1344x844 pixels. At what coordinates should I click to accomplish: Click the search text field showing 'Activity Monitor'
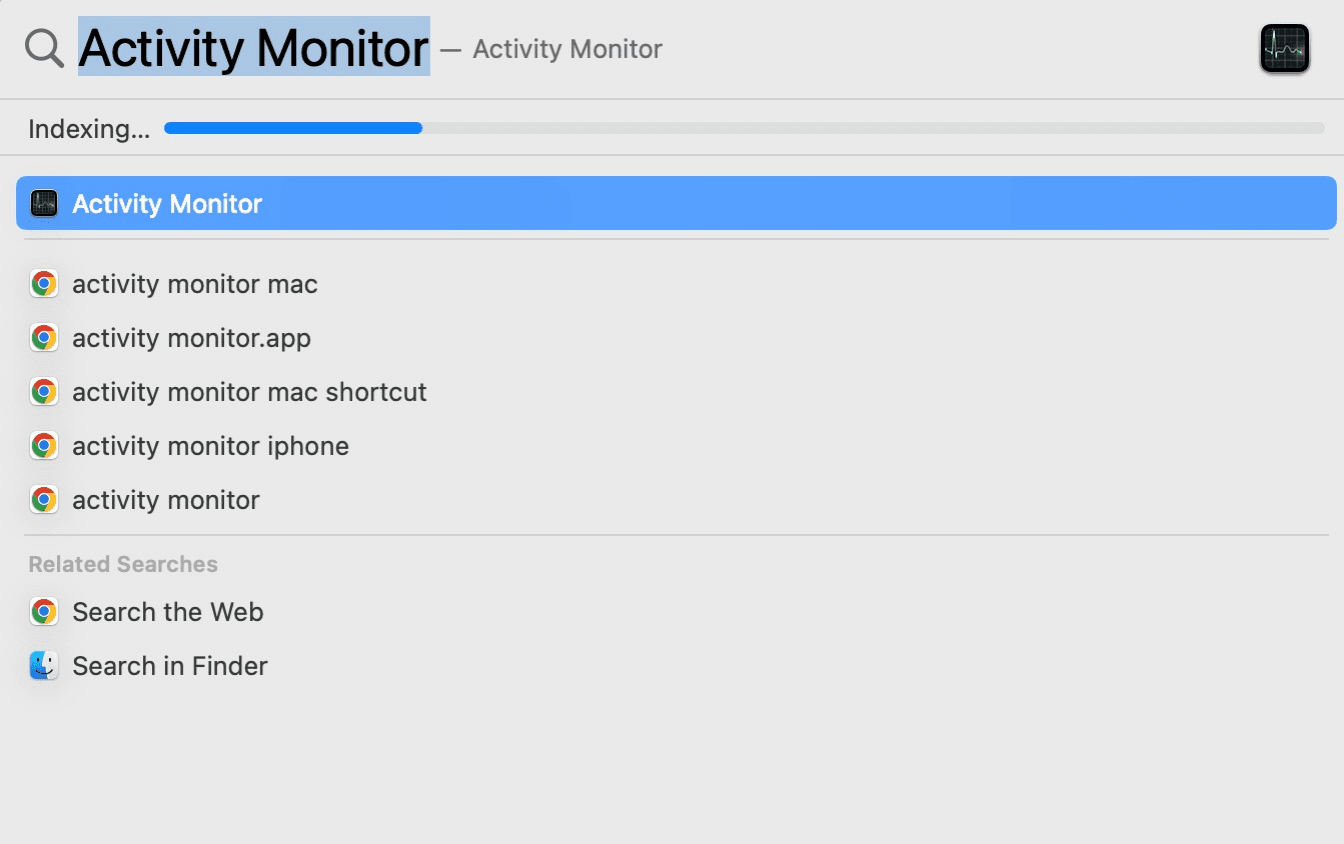click(x=253, y=47)
